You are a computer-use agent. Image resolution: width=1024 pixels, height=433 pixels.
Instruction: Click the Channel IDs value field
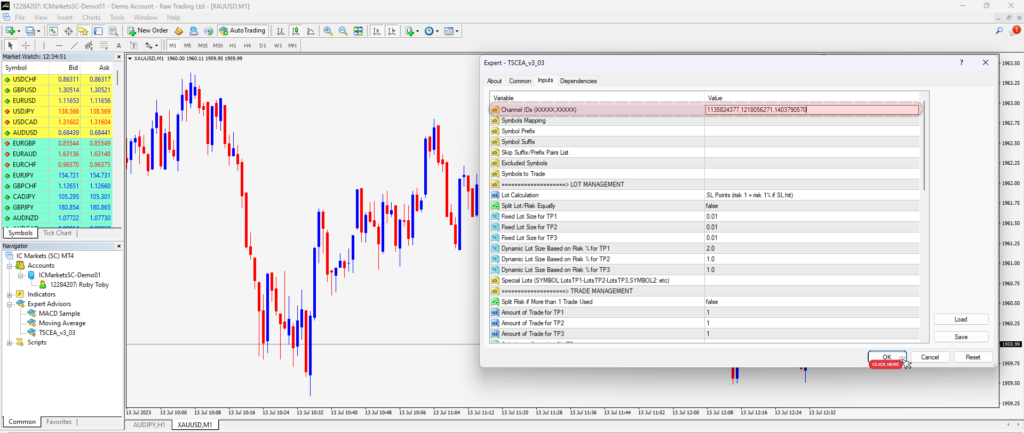tap(812, 110)
